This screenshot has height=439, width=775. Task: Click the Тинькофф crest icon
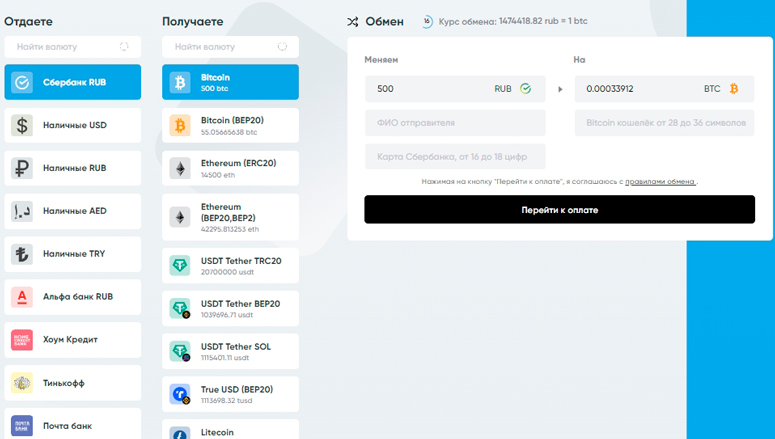click(x=22, y=383)
